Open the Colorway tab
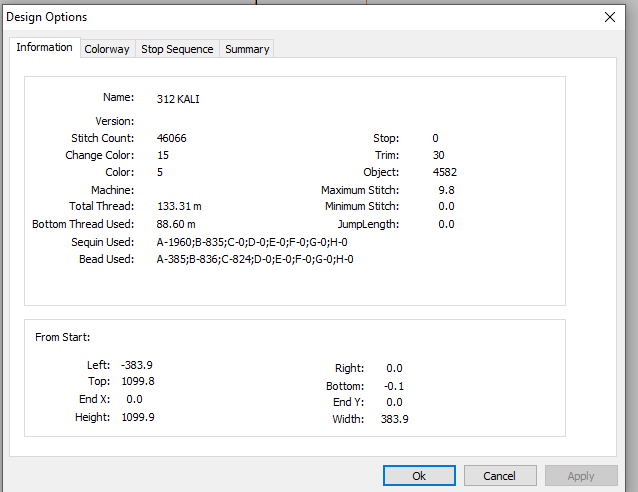Image resolution: width=638 pixels, height=492 pixels. (107, 49)
